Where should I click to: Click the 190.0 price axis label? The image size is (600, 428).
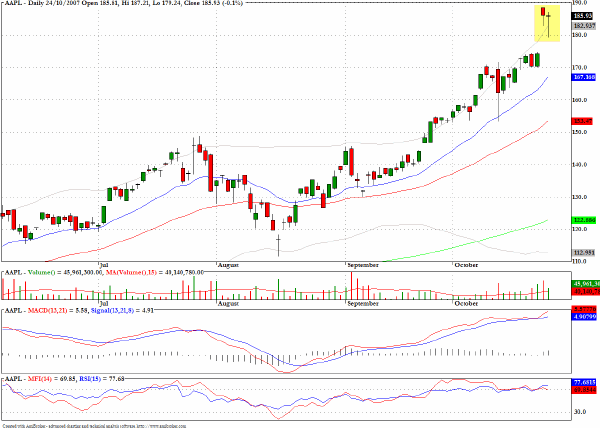click(580, 3)
